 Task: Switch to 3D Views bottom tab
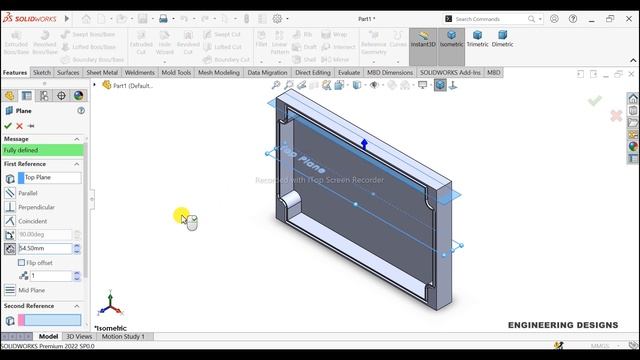click(x=79, y=336)
